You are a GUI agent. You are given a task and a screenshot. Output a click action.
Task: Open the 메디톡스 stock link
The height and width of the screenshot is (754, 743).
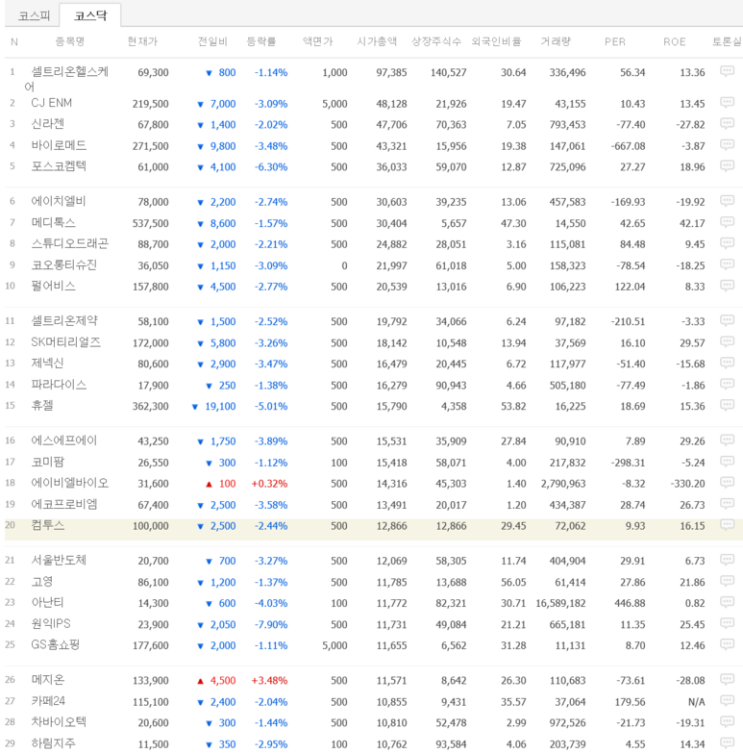click(53, 223)
